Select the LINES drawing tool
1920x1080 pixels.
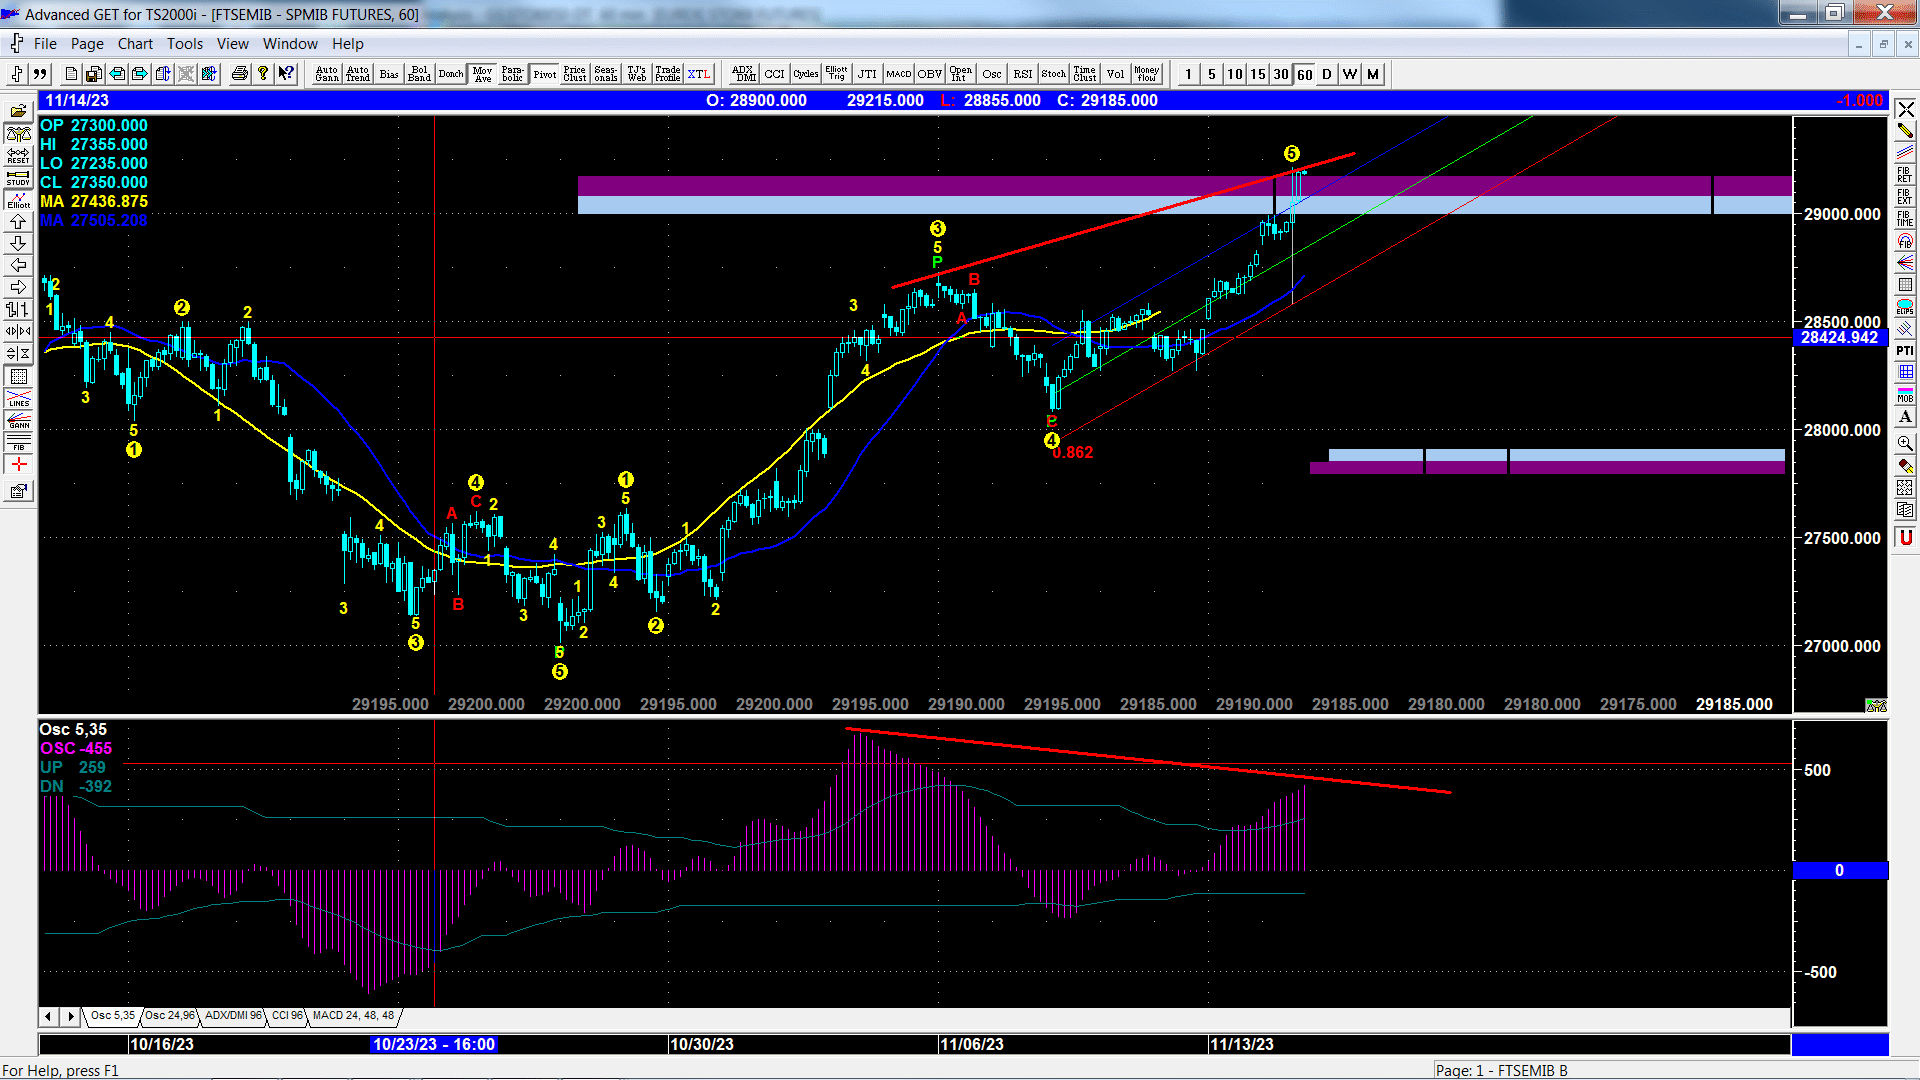tap(18, 398)
